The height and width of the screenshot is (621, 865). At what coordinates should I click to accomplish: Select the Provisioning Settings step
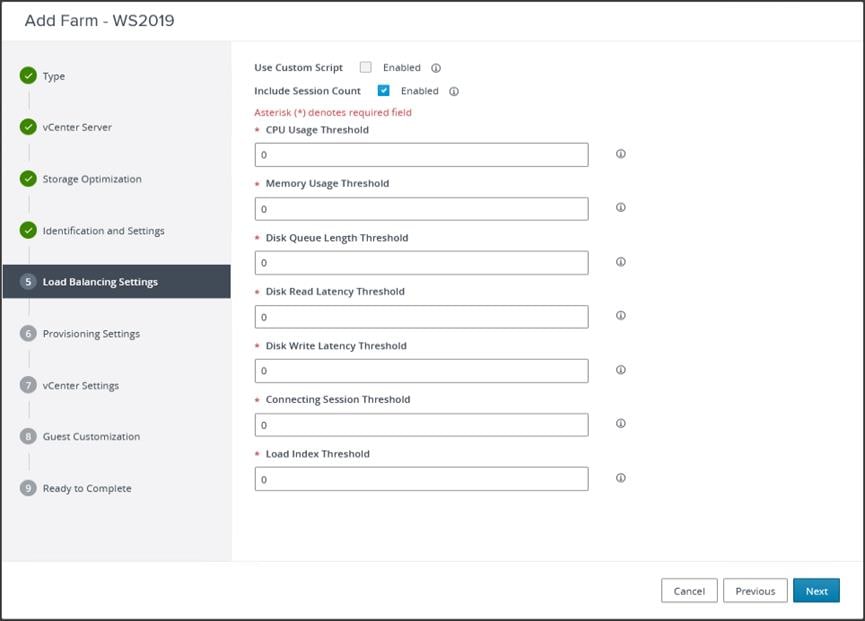coord(91,334)
